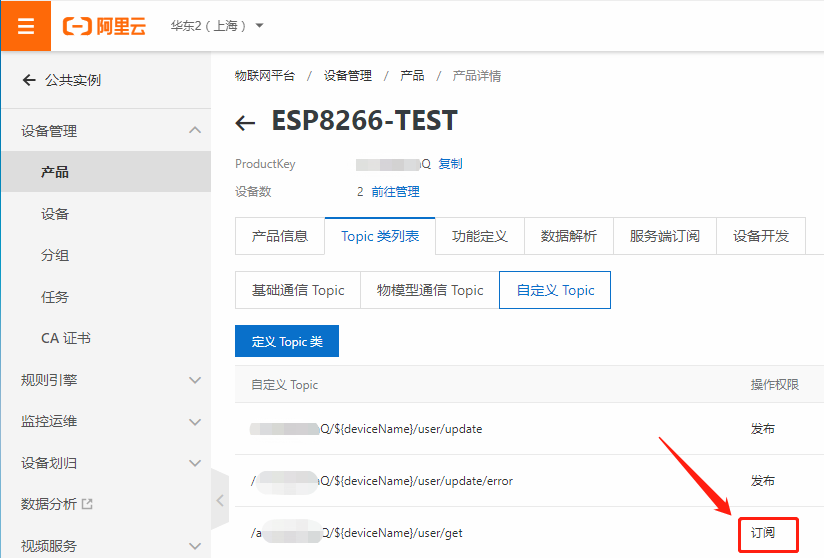The width and height of the screenshot is (824, 558).
Task: Click the 操作权限 column header
Action: click(775, 385)
